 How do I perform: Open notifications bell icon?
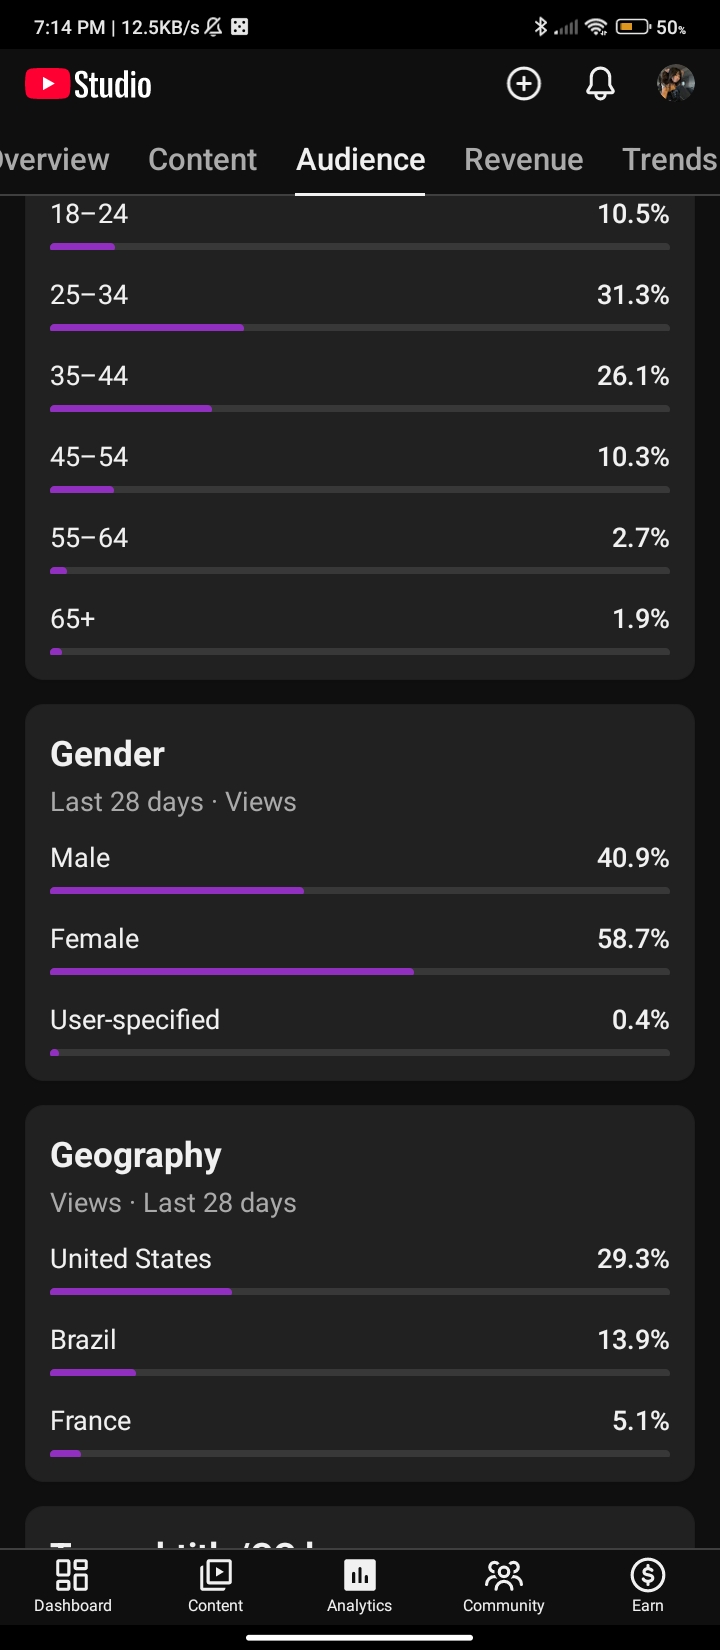click(600, 84)
